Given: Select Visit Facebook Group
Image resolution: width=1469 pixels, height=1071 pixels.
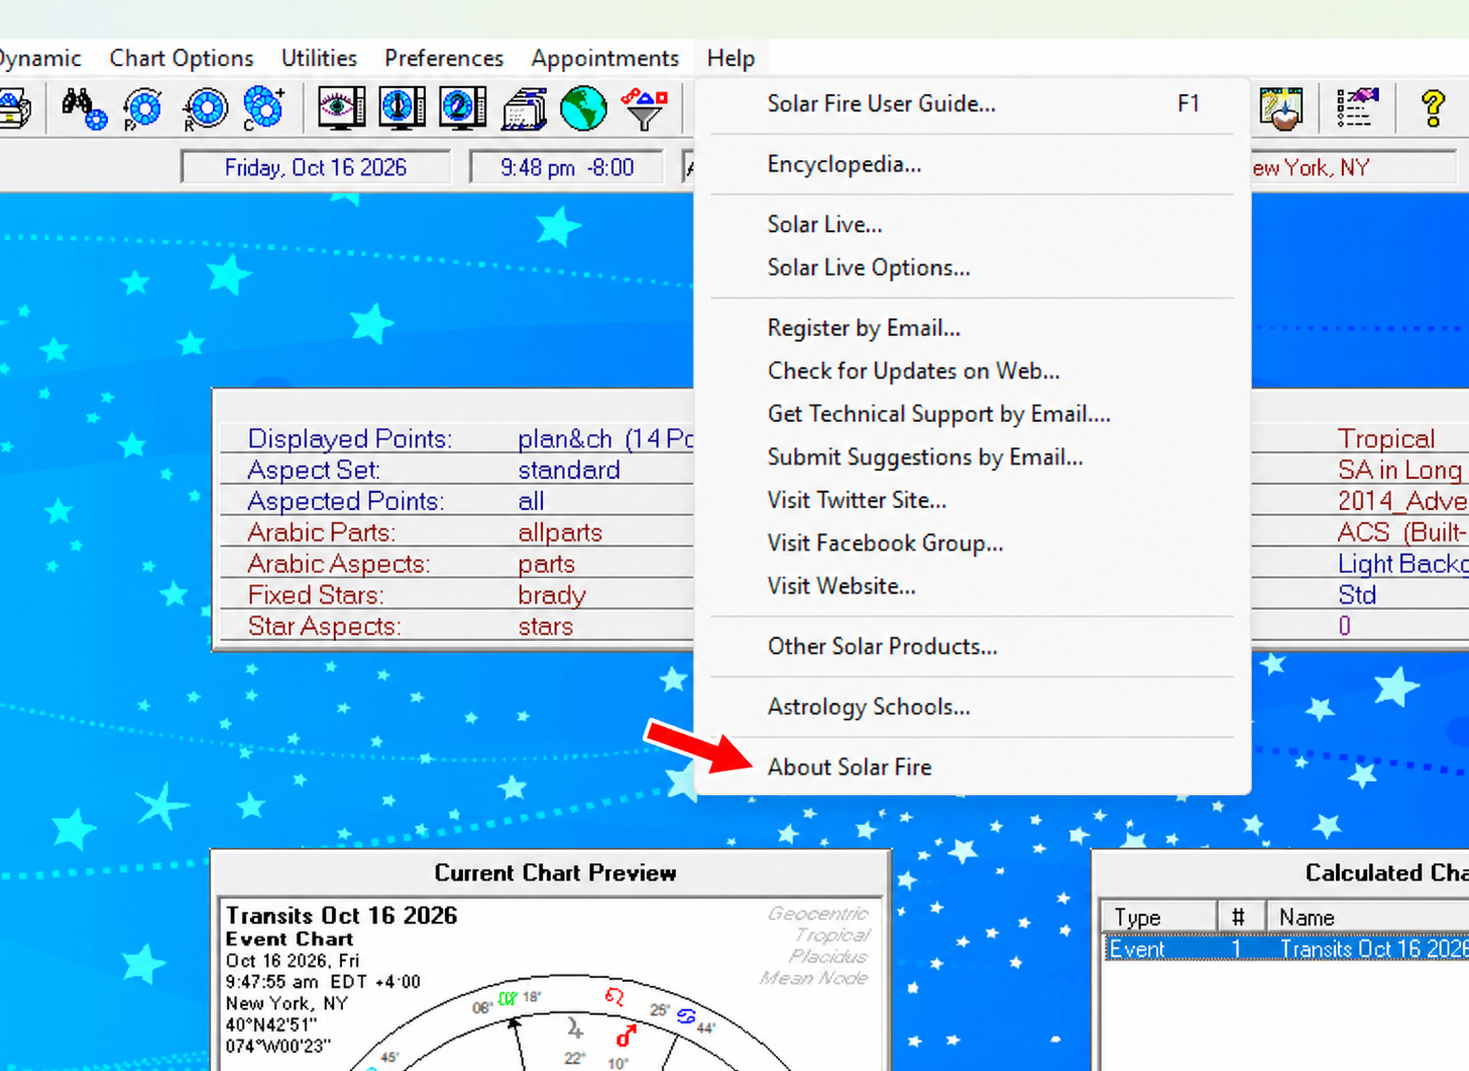Looking at the screenshot, I should 971,543.
